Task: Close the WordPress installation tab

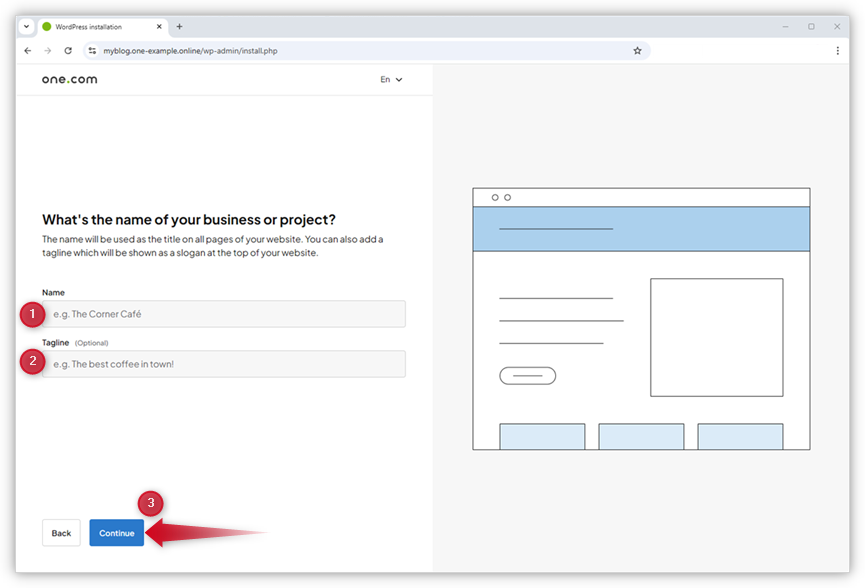Action: point(160,26)
